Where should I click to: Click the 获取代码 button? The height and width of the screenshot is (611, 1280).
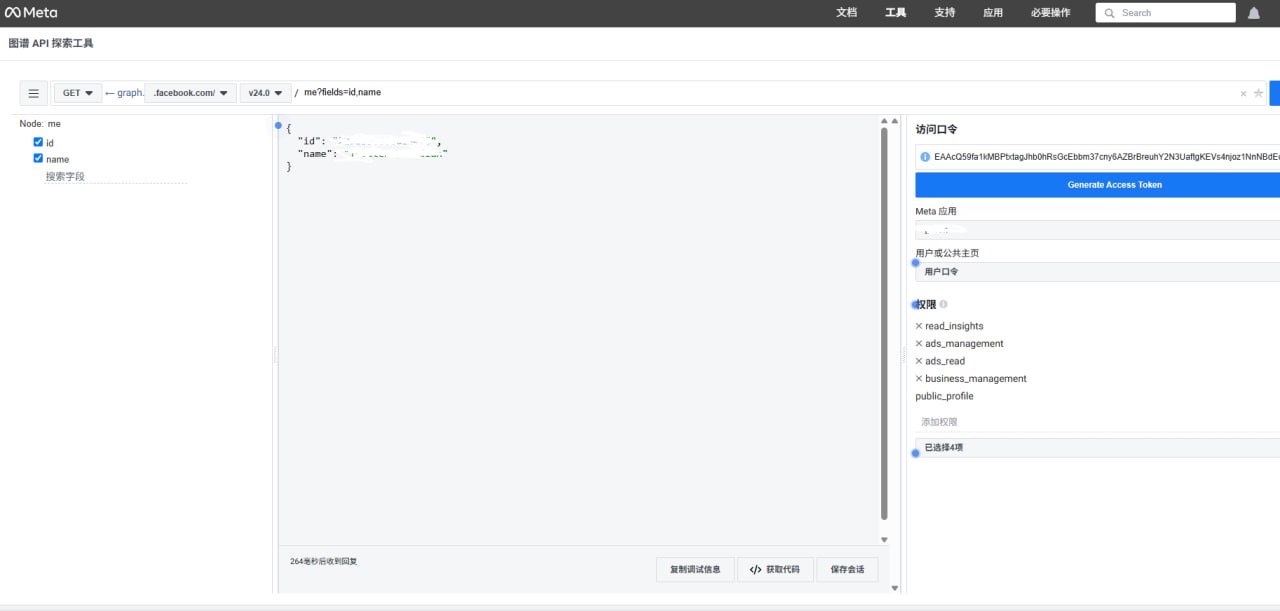pos(775,569)
